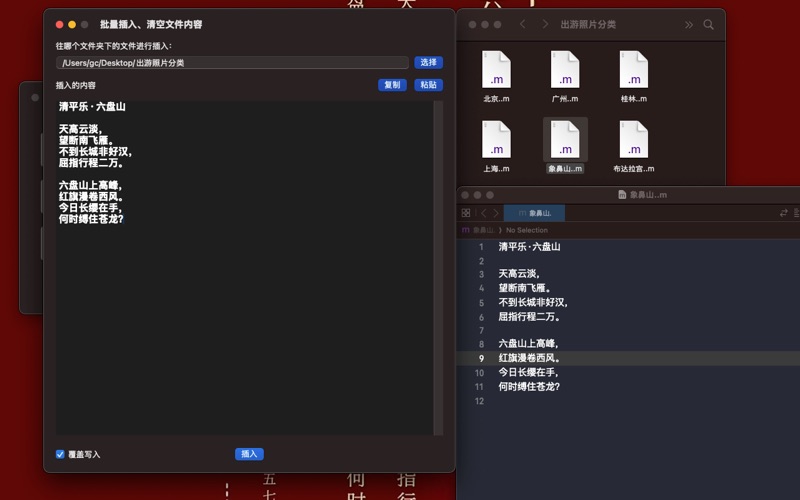Select the 北京..m file icon
Screen dimensions: 800x500
[496, 69]
